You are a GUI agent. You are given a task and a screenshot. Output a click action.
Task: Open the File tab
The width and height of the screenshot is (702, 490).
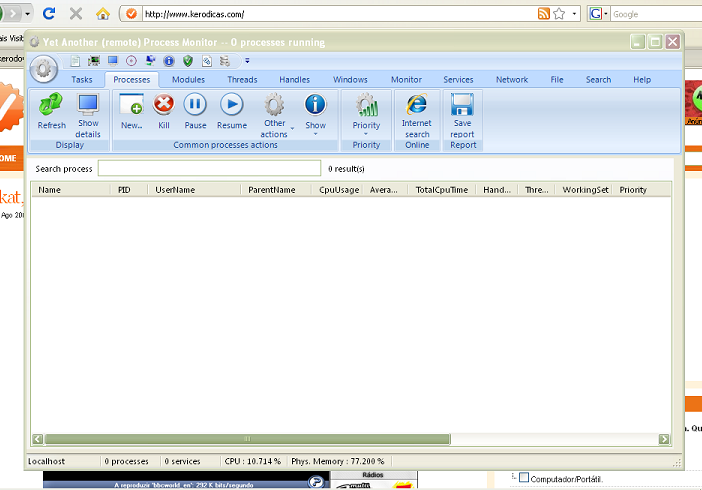click(557, 79)
